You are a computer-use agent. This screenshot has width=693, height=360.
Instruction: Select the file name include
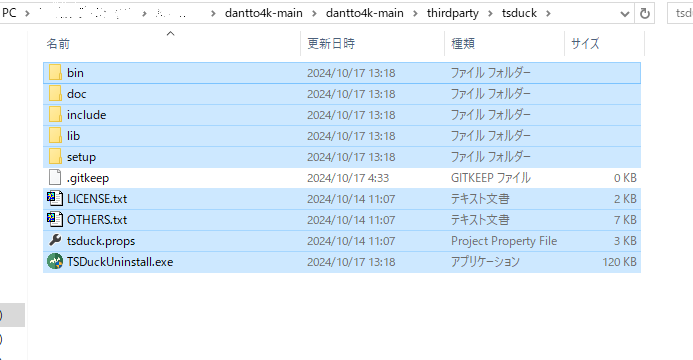click(x=87, y=115)
